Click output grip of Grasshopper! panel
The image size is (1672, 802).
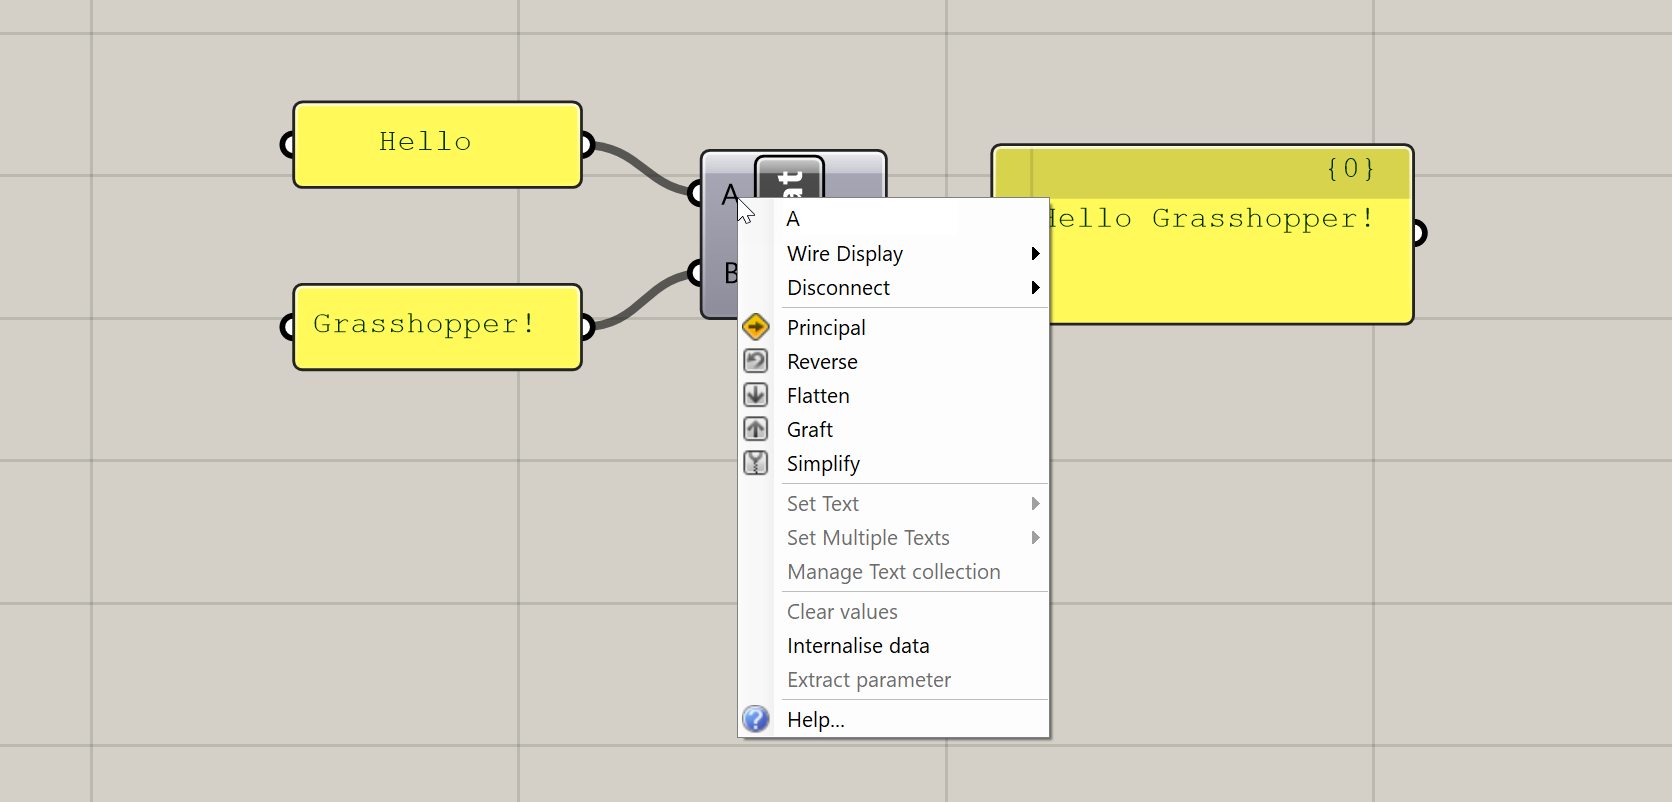(588, 327)
